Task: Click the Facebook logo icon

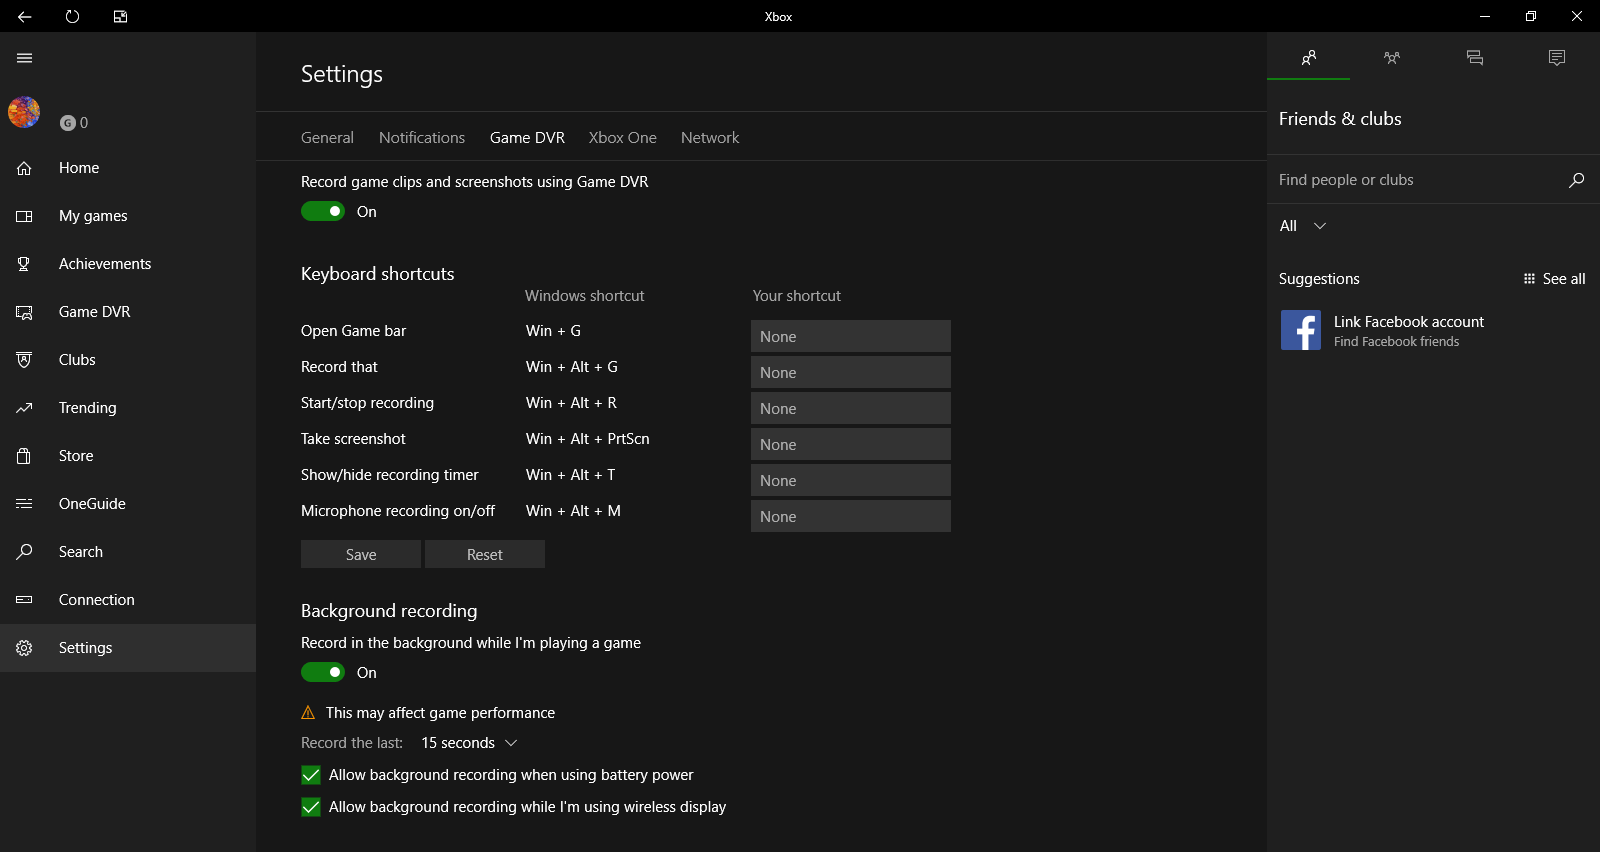Action: (1301, 330)
